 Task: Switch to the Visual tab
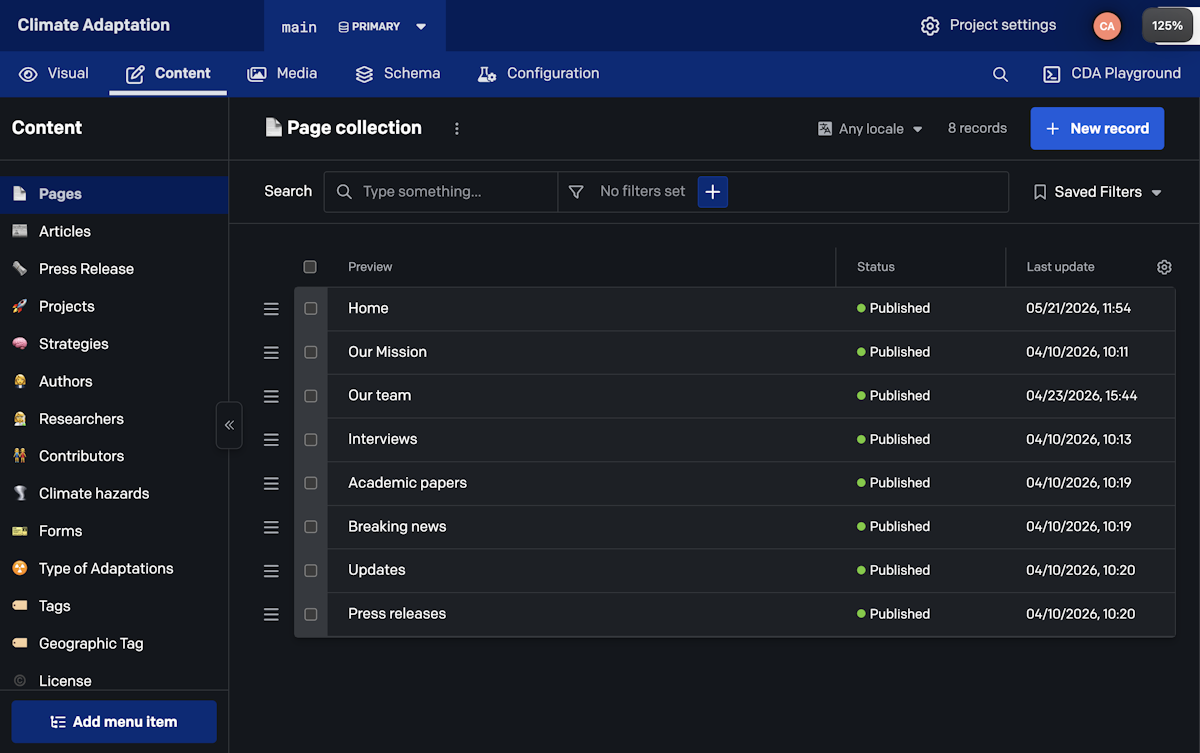coord(54,74)
